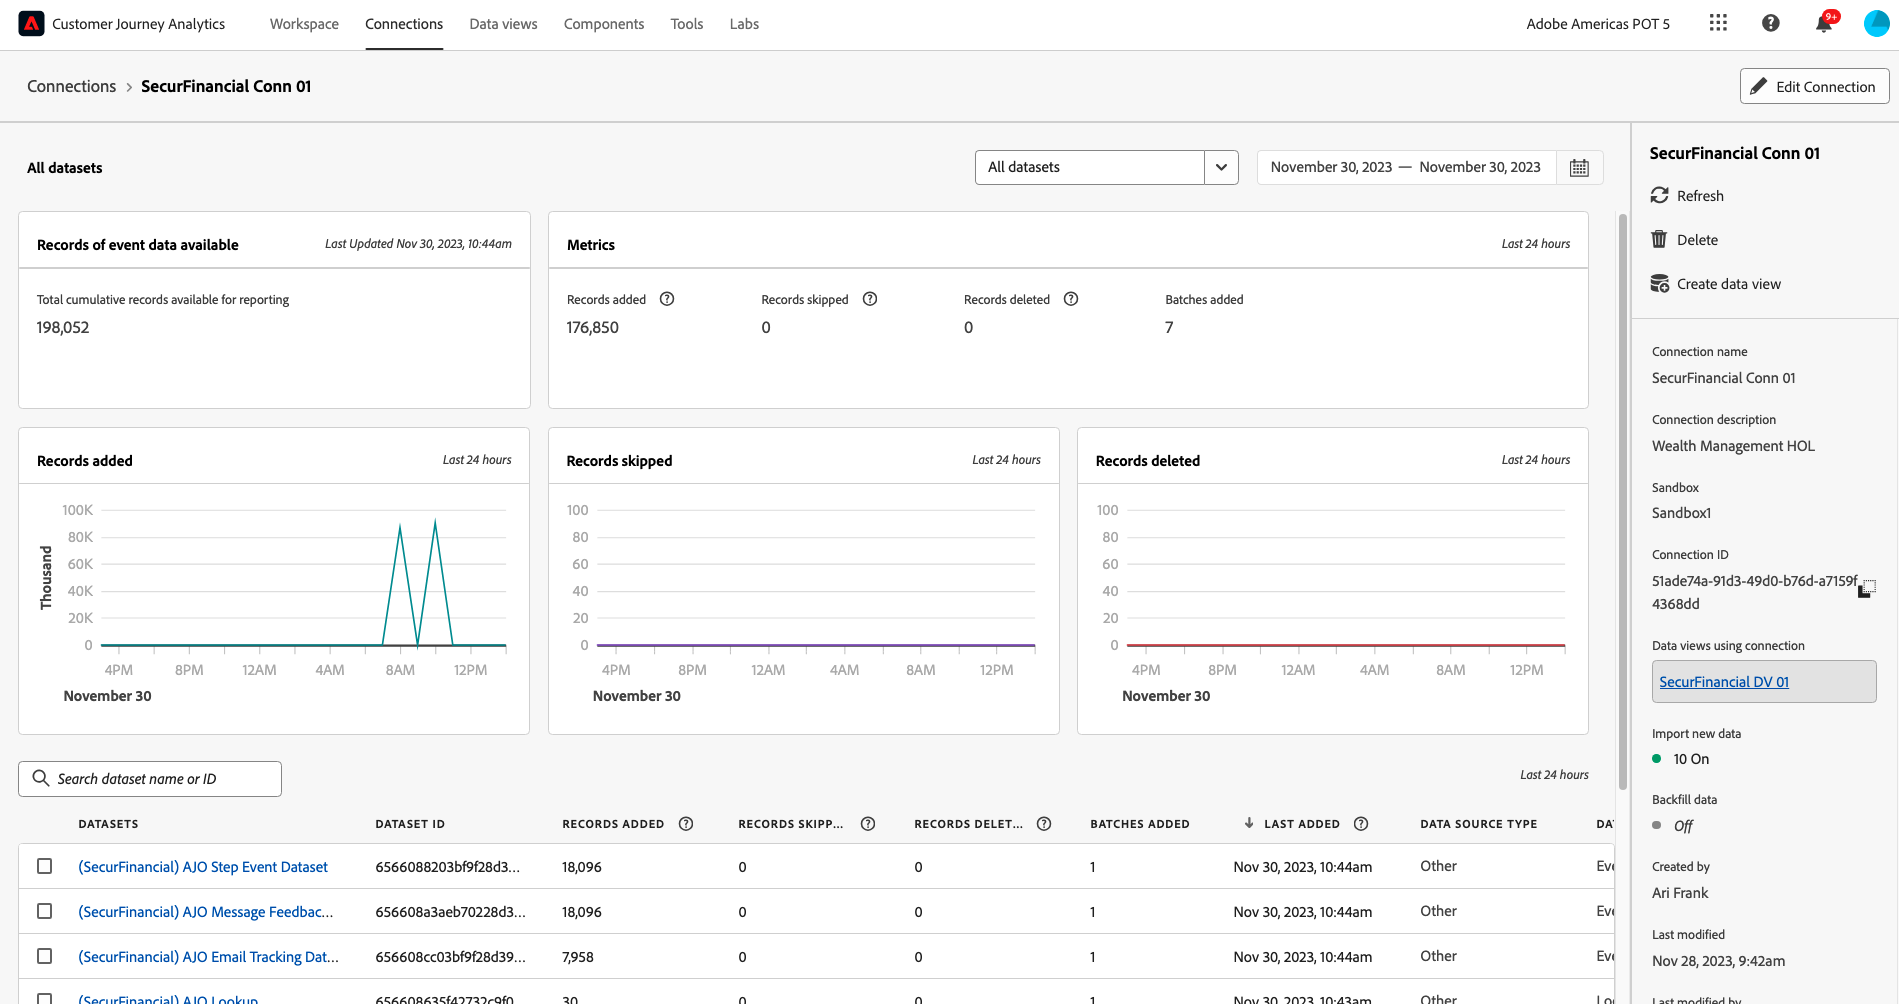Go back to Connections breadcrumb

(72, 86)
